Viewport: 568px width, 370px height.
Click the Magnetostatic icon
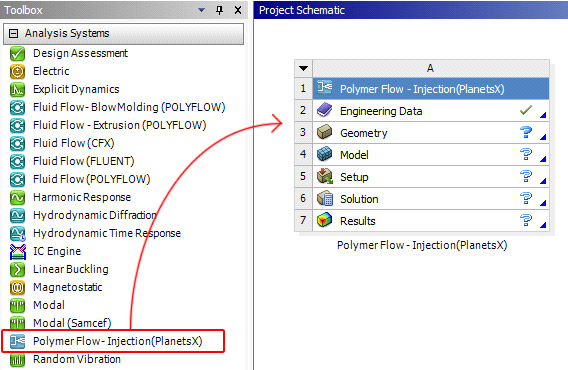click(17, 287)
